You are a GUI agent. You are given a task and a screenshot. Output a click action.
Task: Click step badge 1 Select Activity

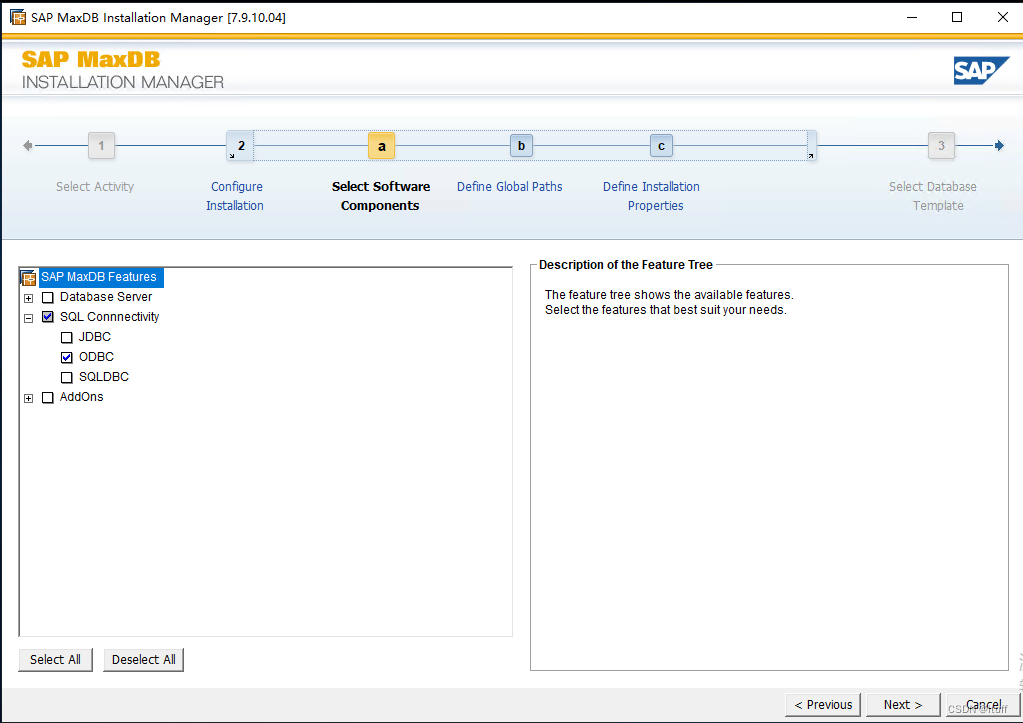(x=101, y=145)
